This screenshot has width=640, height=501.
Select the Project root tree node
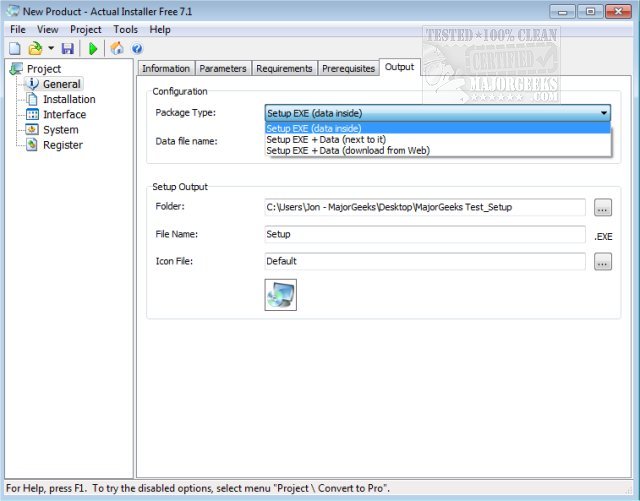(44, 69)
